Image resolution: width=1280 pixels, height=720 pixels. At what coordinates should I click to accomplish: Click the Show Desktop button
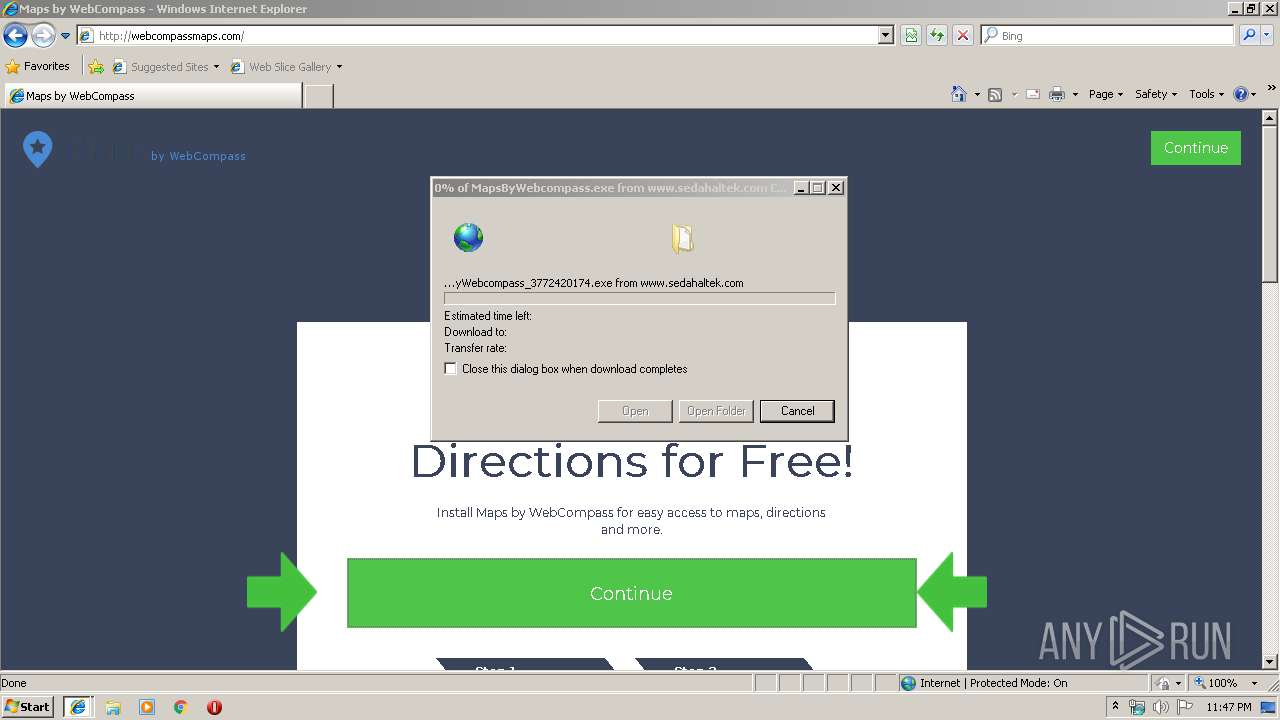[1269, 707]
